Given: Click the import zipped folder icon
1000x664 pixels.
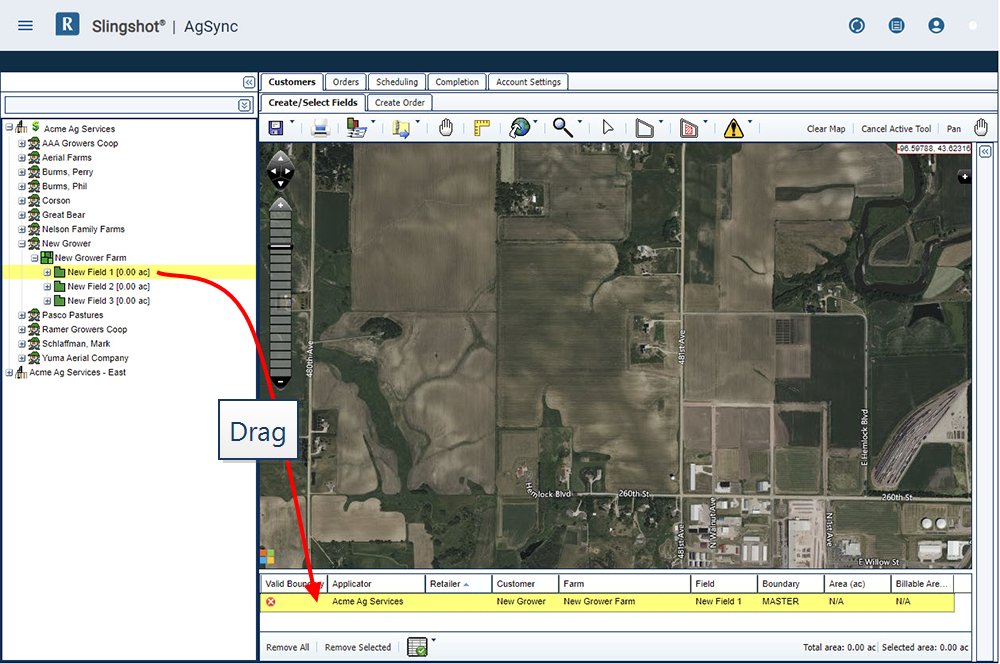Looking at the screenshot, I should point(401,129).
